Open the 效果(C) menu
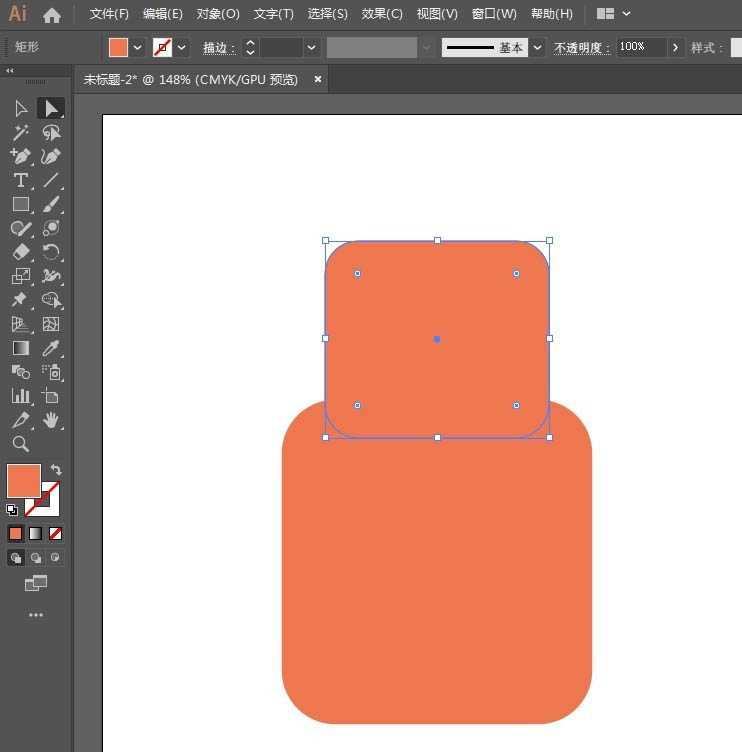This screenshot has height=752, width=742. (x=382, y=14)
